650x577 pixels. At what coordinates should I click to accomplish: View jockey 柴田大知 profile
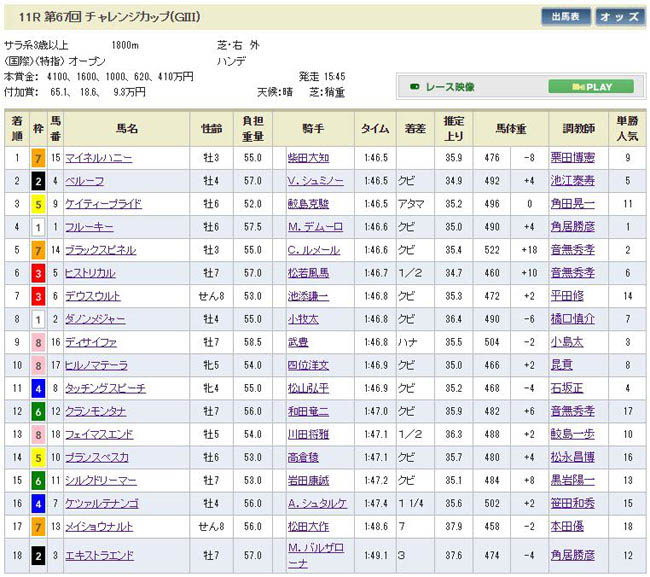coord(308,158)
